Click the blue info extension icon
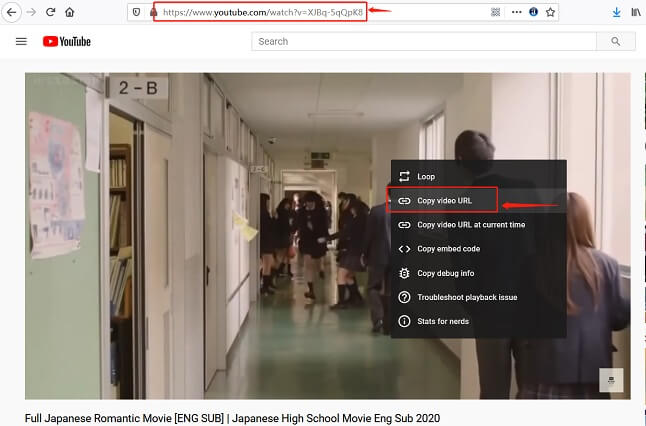Viewport: 646px width, 426px height. (534, 12)
